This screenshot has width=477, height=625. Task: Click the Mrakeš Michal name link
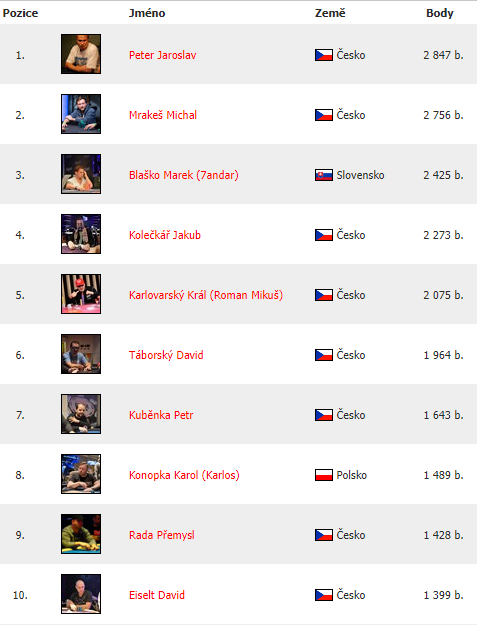point(163,115)
